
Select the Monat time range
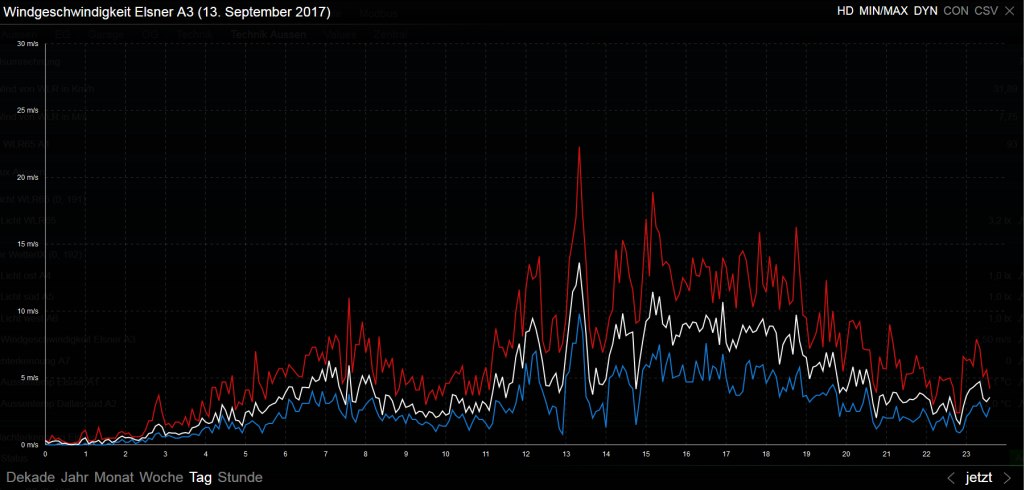(114, 478)
